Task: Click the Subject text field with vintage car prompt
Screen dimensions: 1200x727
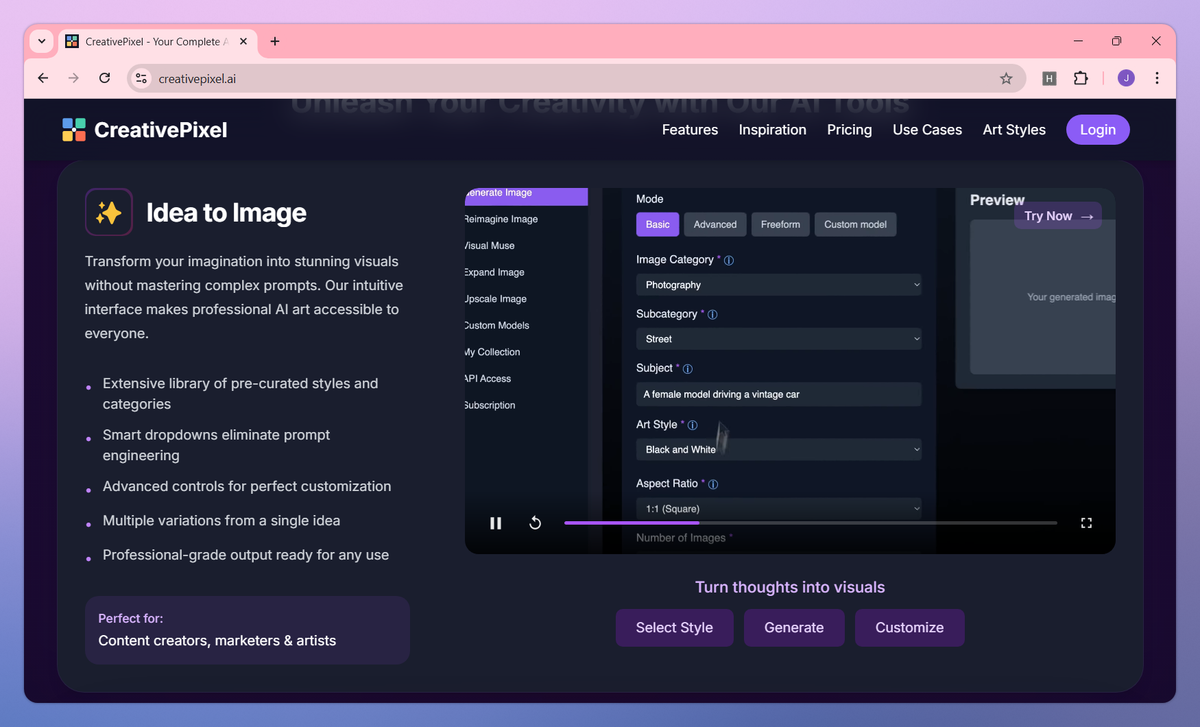Action: tap(779, 394)
